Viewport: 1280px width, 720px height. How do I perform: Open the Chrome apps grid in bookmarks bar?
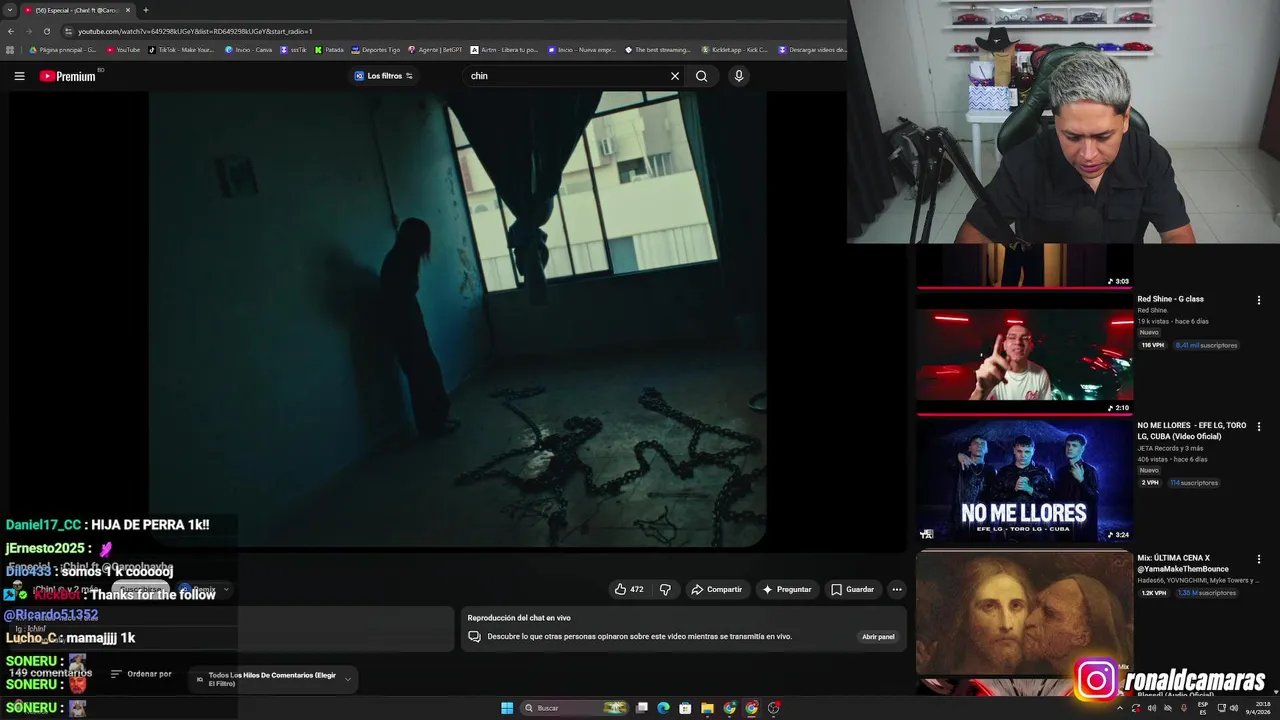(10, 50)
